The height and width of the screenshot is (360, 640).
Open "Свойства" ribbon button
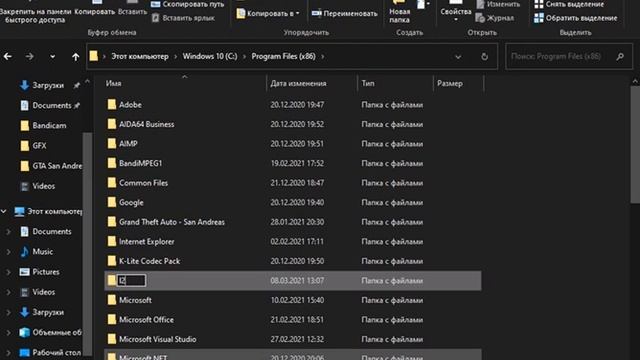(456, 11)
